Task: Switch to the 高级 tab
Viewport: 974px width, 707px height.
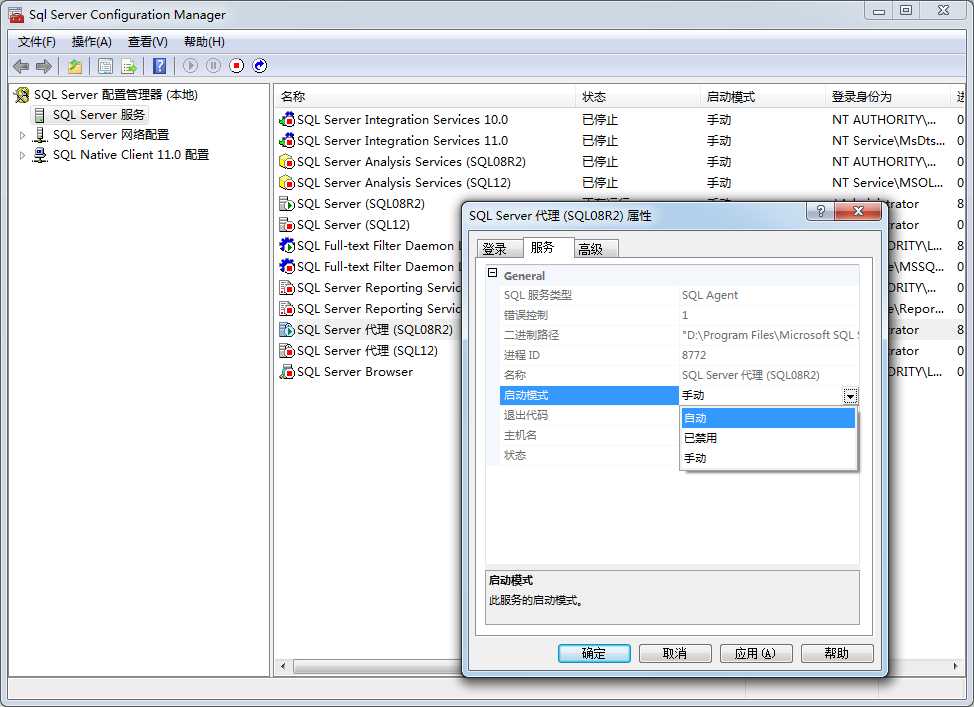Action: pos(595,249)
